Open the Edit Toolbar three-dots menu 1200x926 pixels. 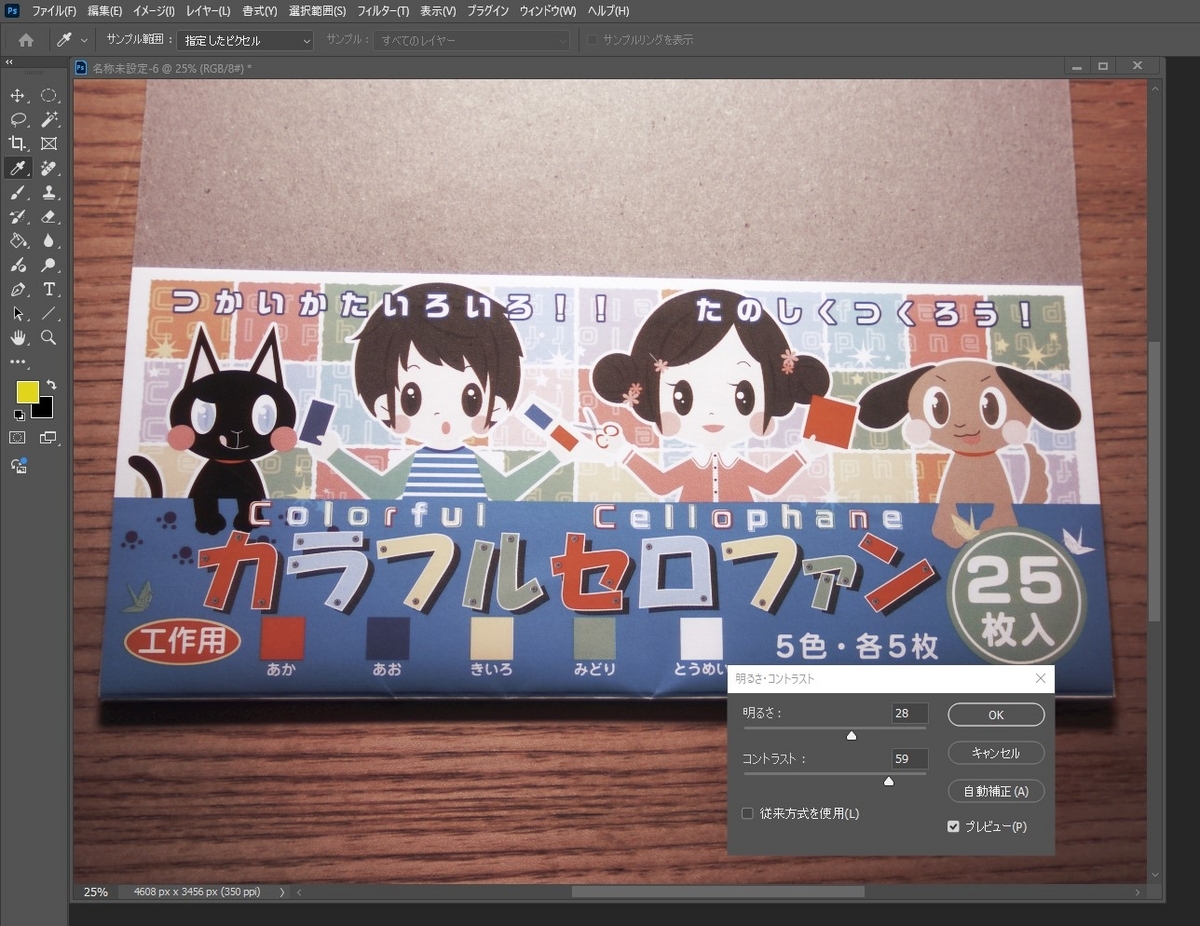click(17, 361)
